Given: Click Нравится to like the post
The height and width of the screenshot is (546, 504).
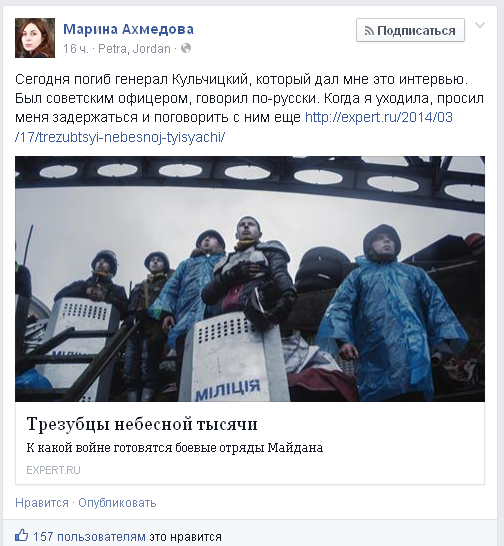Looking at the screenshot, I should (42, 503).
